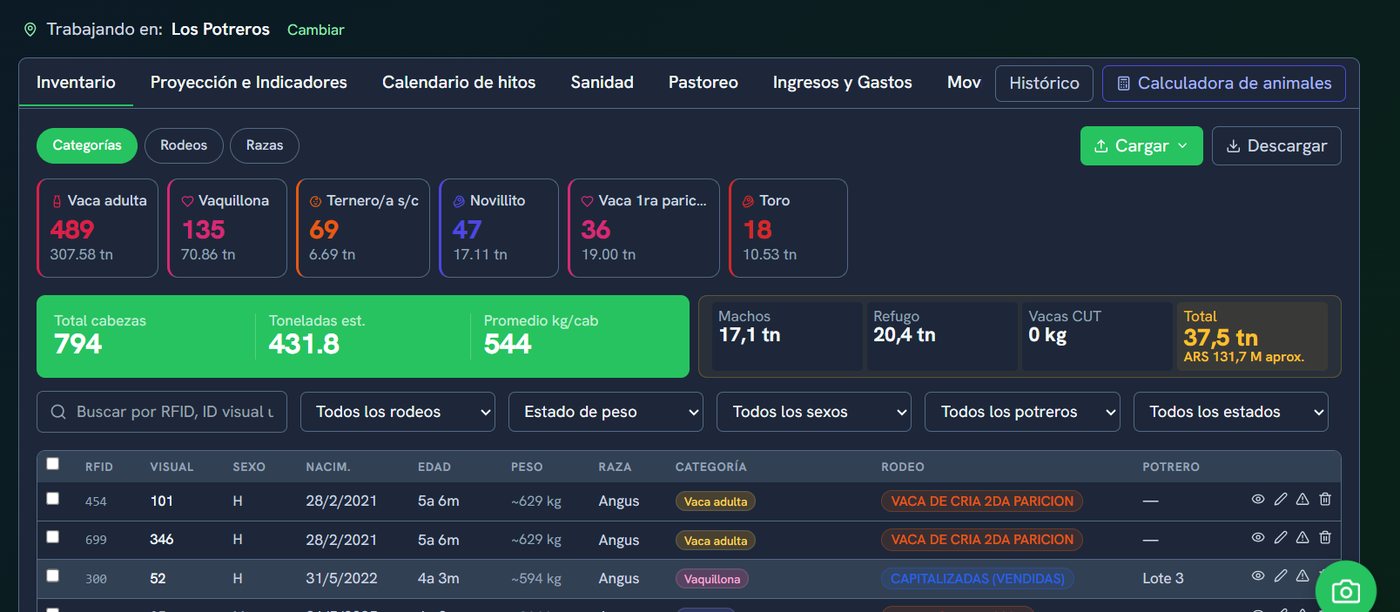Open the Todos los sexos dropdown
The image size is (1400, 612).
point(814,412)
